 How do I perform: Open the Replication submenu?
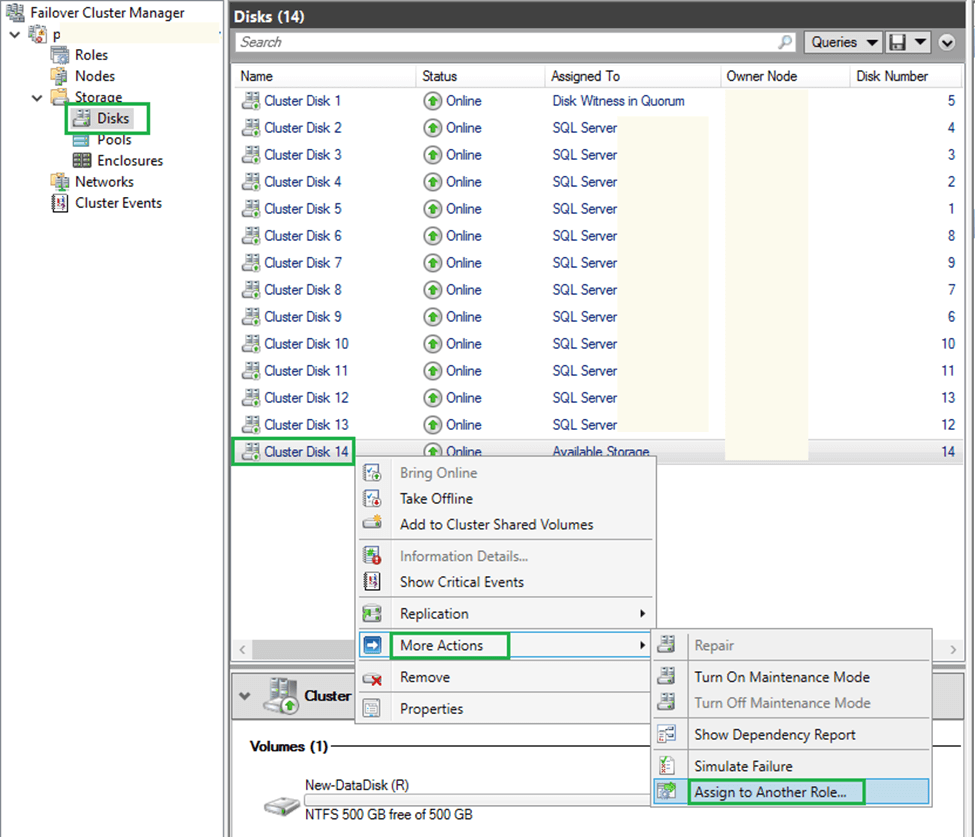[x=506, y=614]
